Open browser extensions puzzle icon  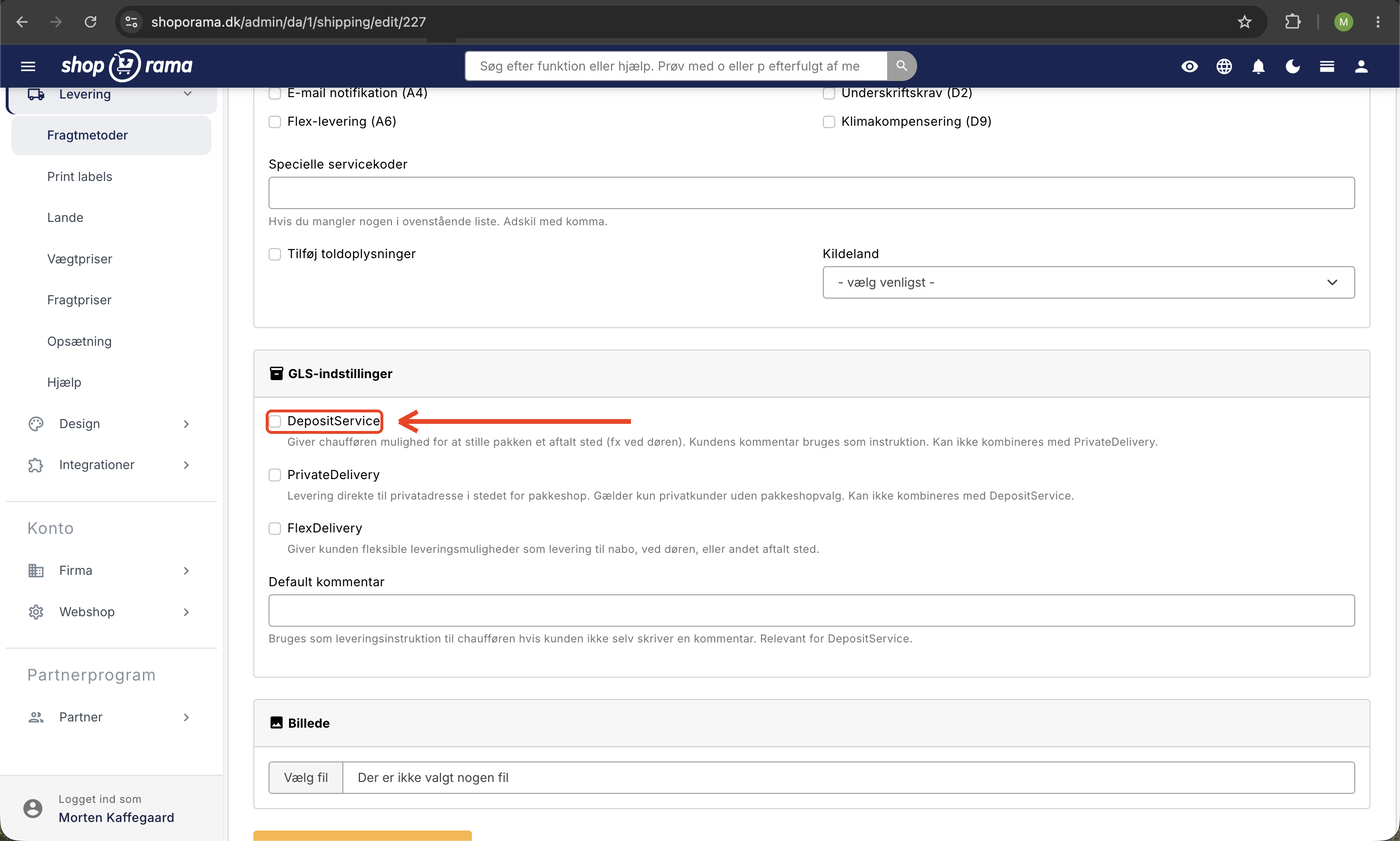coord(1293,22)
